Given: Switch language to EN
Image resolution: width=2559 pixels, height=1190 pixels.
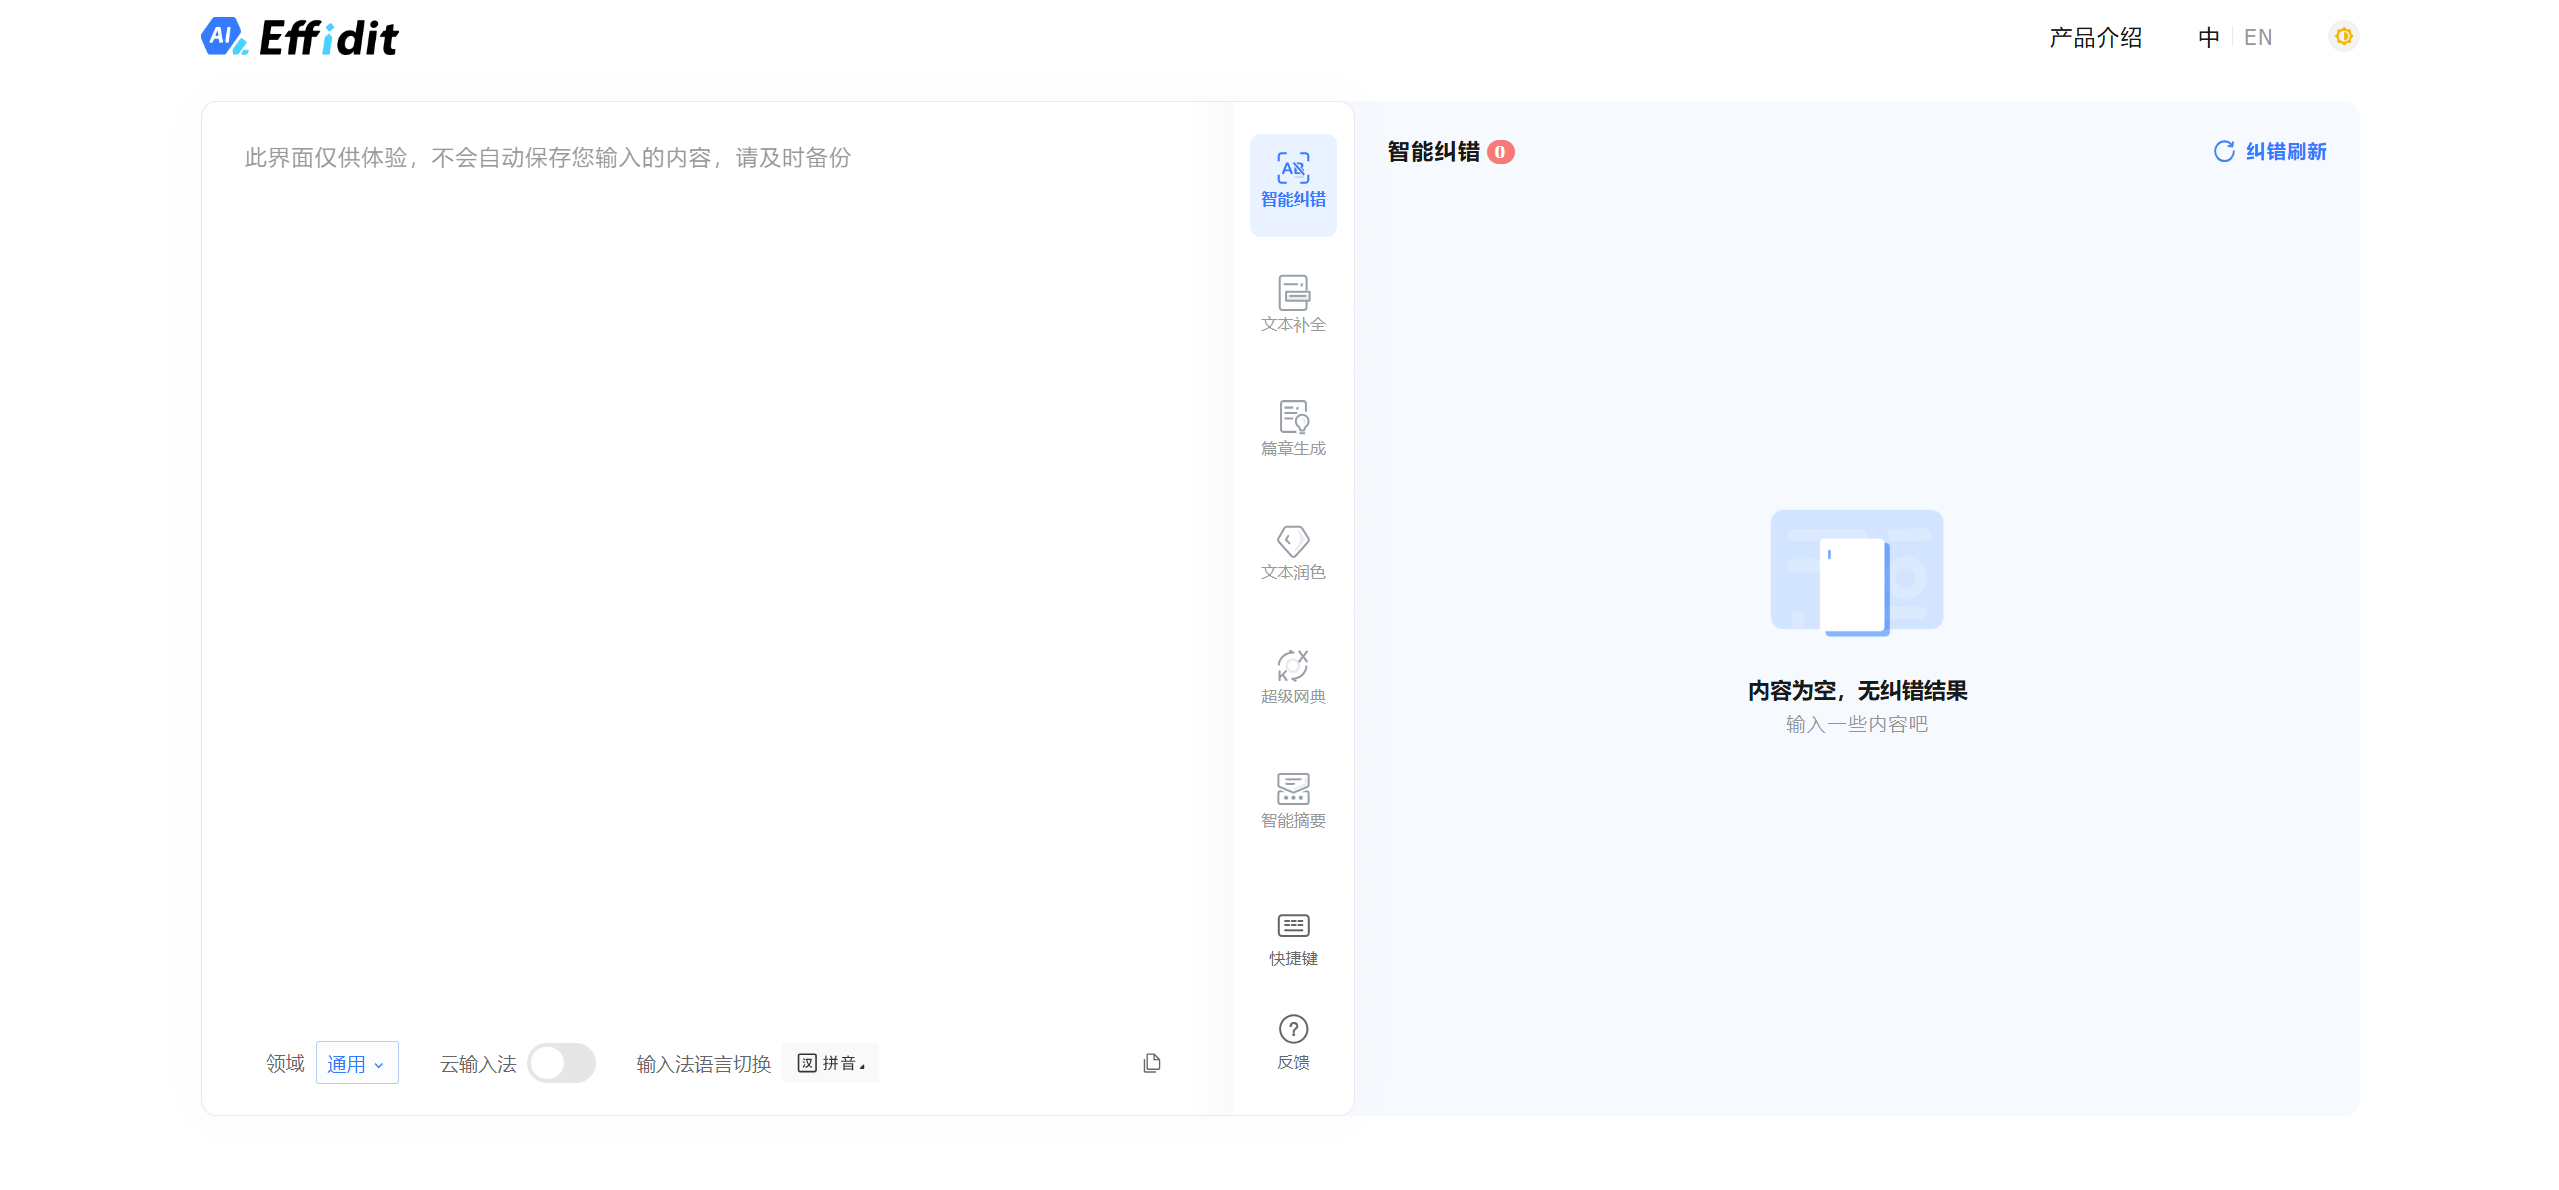Looking at the screenshot, I should (x=2258, y=38).
